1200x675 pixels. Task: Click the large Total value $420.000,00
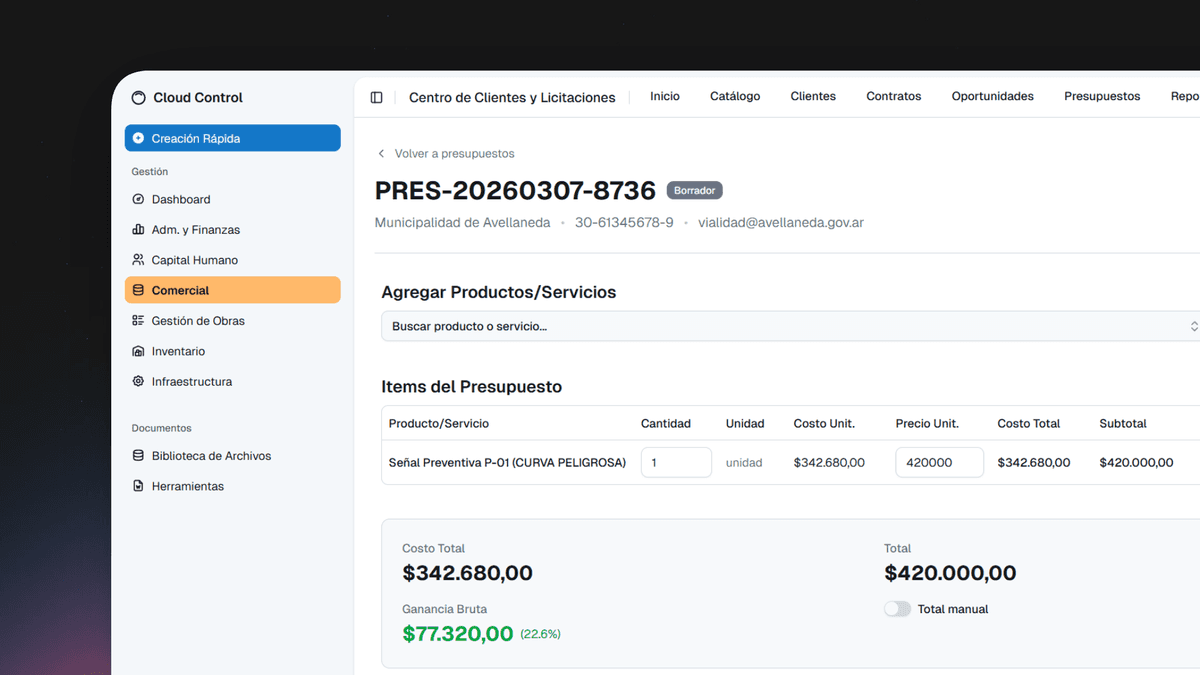[x=950, y=574]
